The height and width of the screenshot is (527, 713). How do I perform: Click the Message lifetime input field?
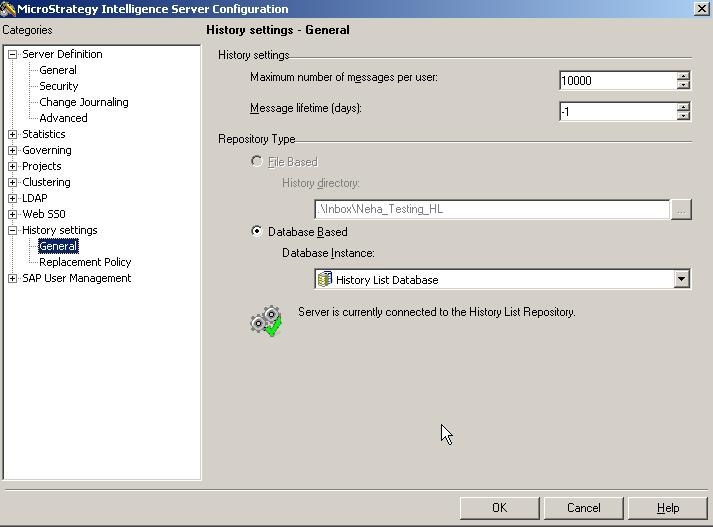click(x=616, y=111)
